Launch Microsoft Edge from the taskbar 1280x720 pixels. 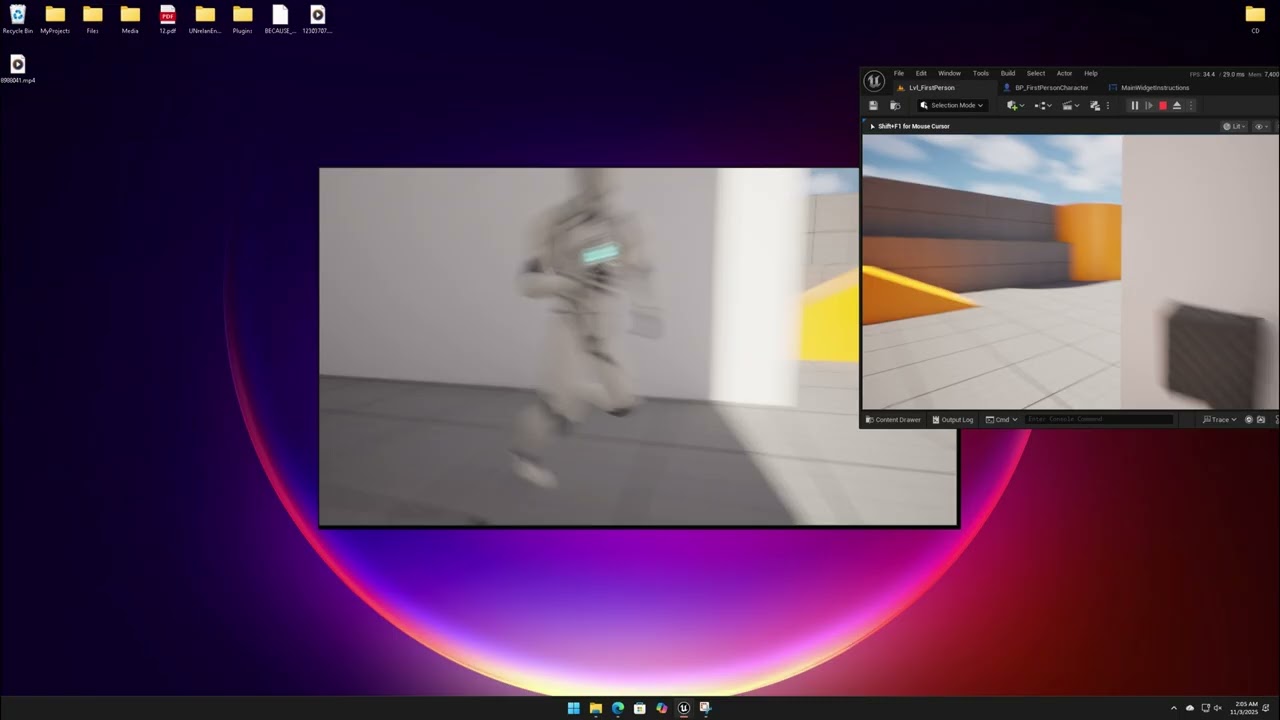617,708
